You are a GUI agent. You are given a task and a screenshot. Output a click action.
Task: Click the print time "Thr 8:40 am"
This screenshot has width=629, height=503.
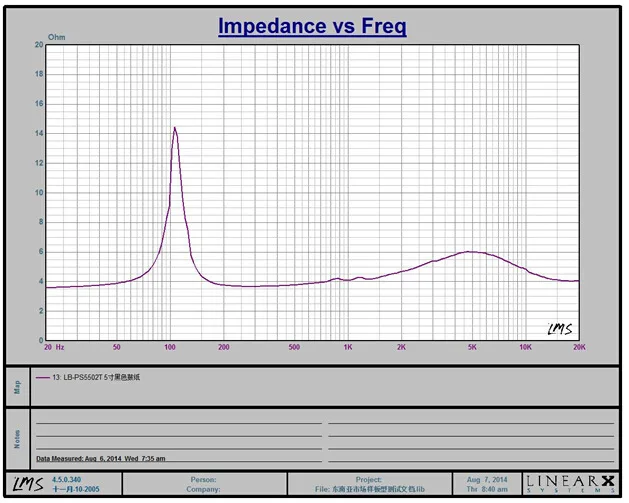click(487, 489)
